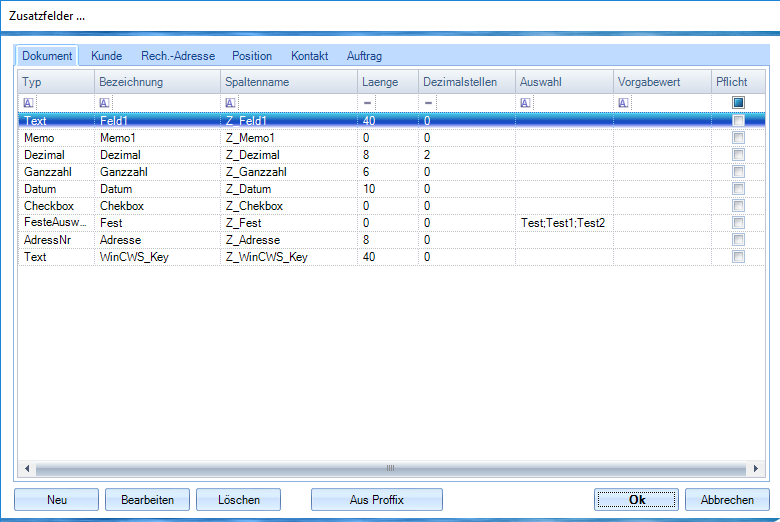Click the equals filter icon under Laenge
The width and height of the screenshot is (780, 522).
click(368, 103)
